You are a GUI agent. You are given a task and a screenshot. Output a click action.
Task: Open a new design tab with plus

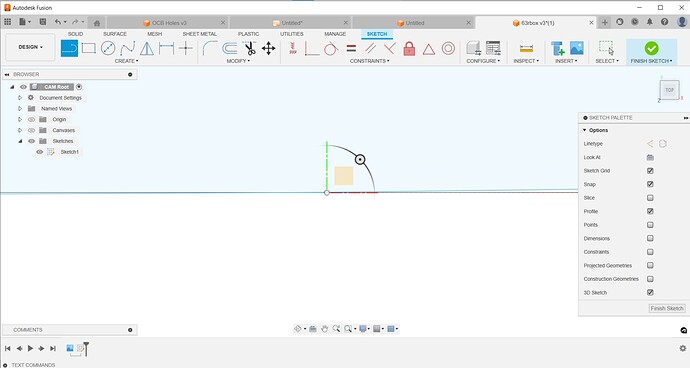(605, 22)
